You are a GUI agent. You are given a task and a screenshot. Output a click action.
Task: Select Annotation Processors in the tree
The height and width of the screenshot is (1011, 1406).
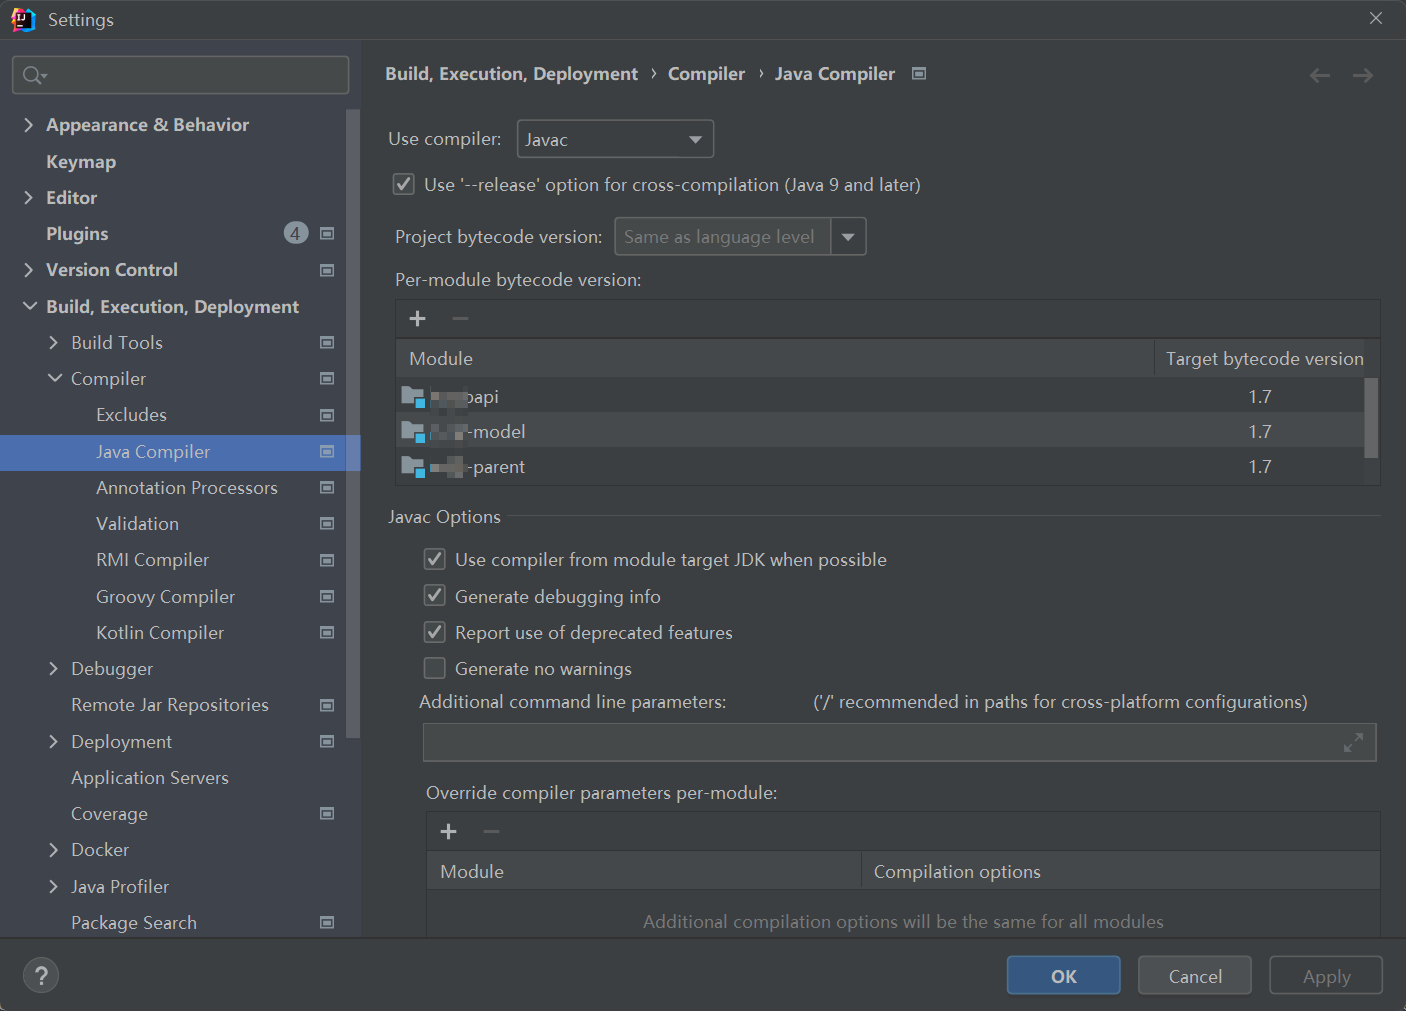coord(187,488)
